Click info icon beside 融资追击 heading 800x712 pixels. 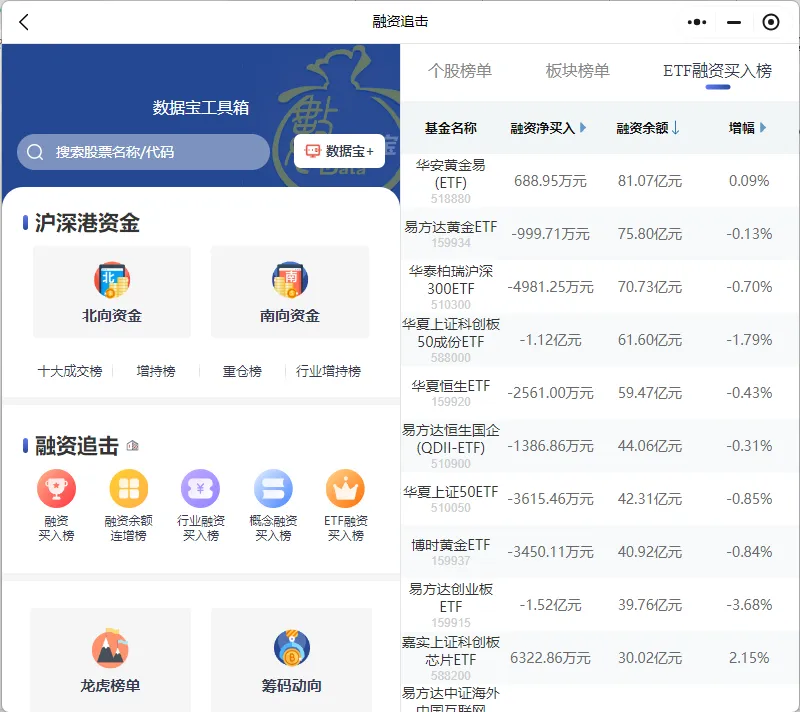point(133,445)
